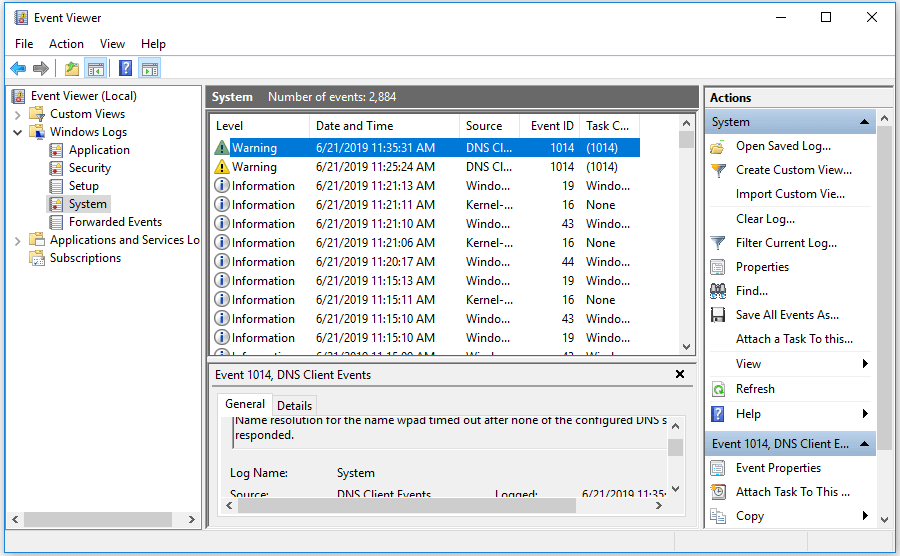
Task: Collapse the System section in Actions pane
Action: pos(864,122)
